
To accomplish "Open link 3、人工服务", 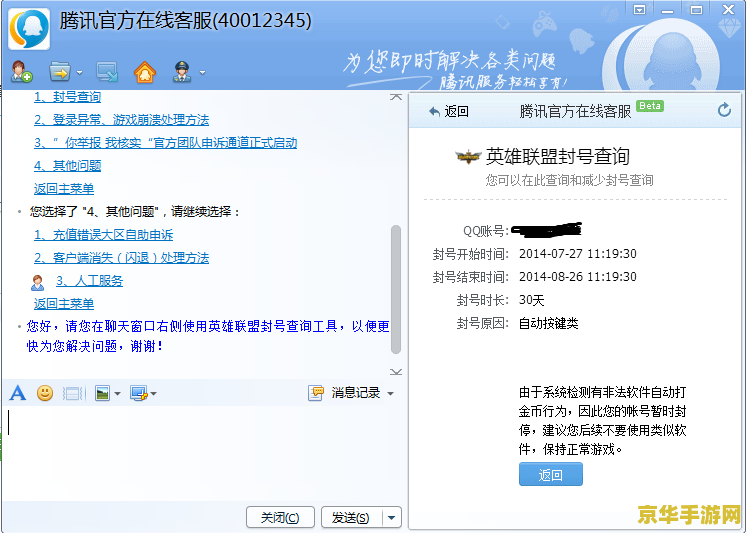I will 90,281.
